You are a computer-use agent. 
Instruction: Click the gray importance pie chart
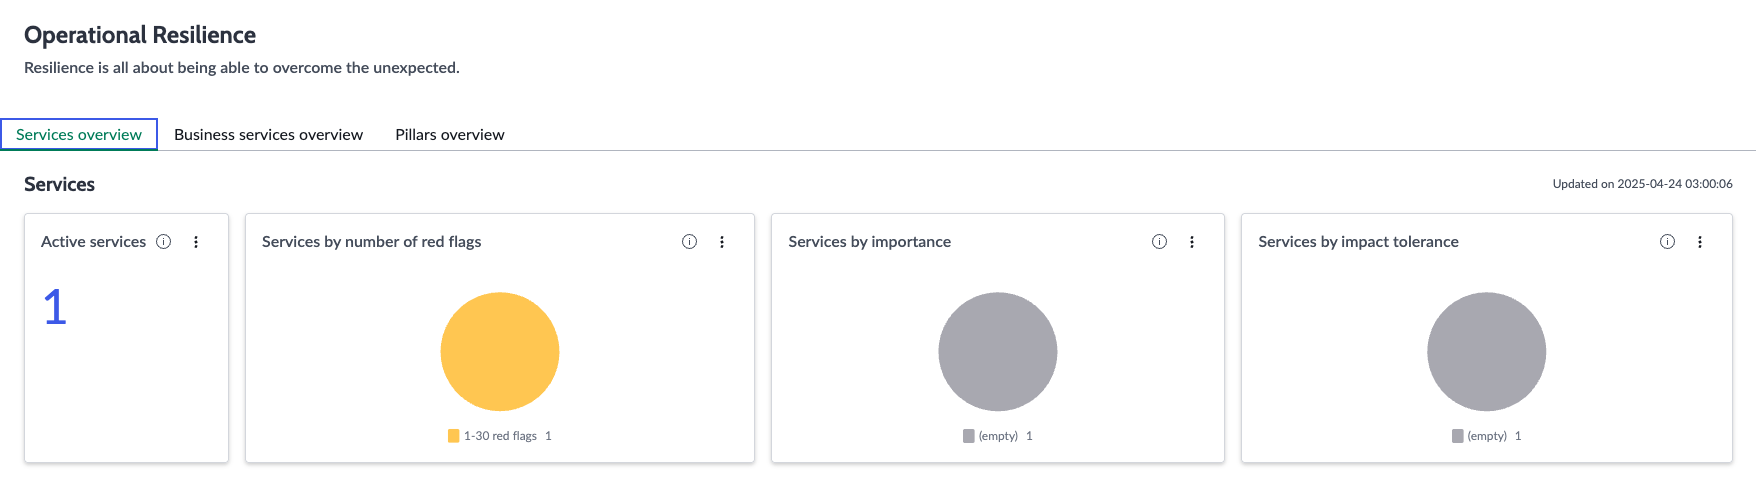point(998,351)
